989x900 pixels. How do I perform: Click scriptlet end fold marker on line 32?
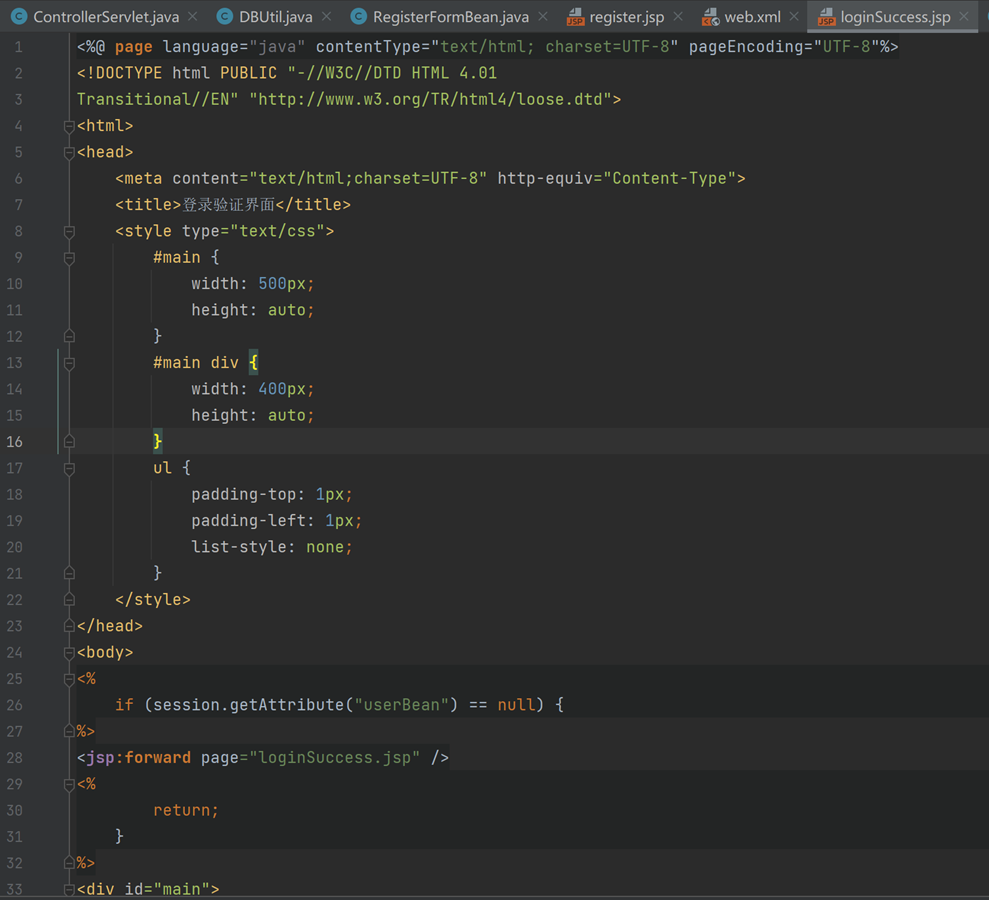[x=69, y=863]
